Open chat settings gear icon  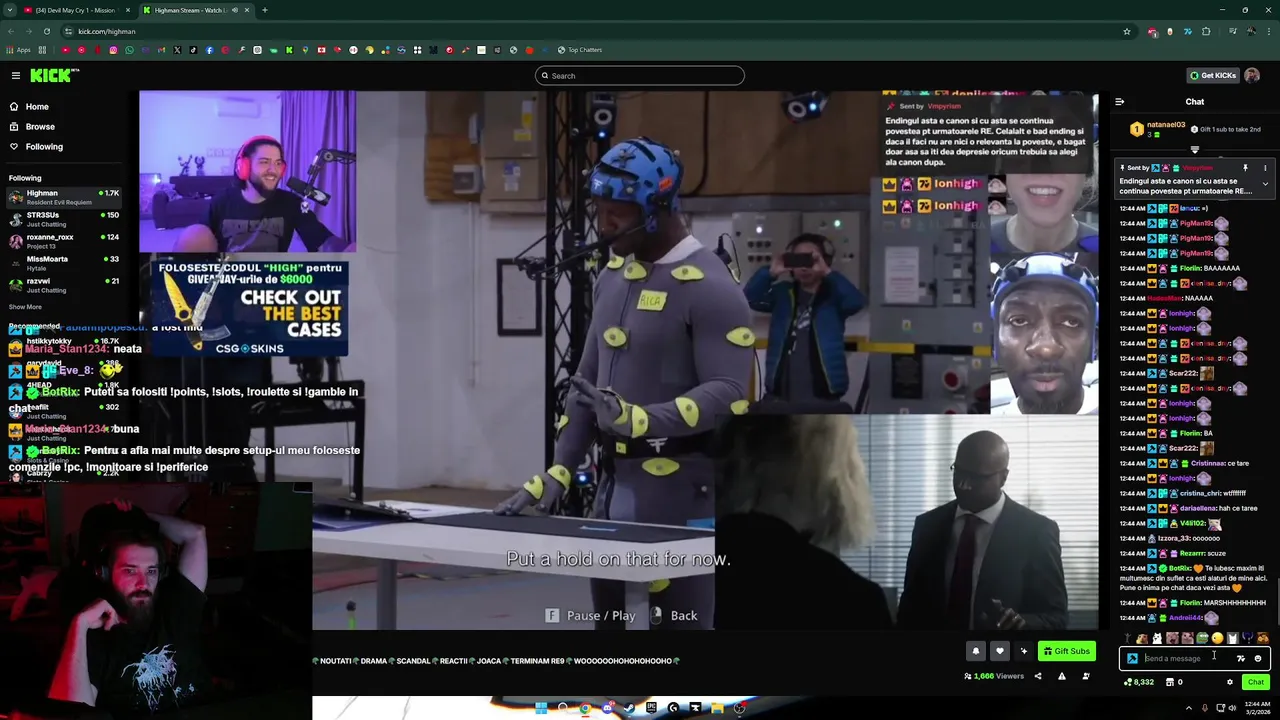tap(1230, 682)
